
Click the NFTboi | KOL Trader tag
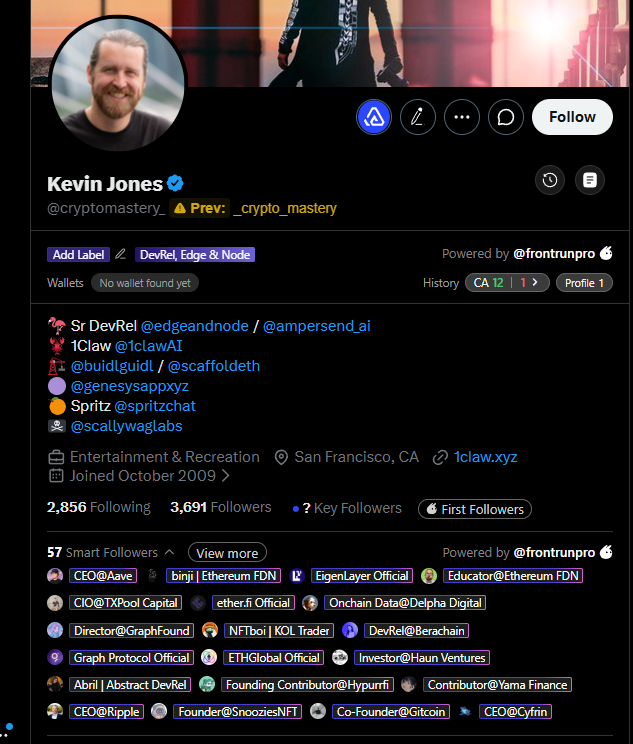[279, 631]
